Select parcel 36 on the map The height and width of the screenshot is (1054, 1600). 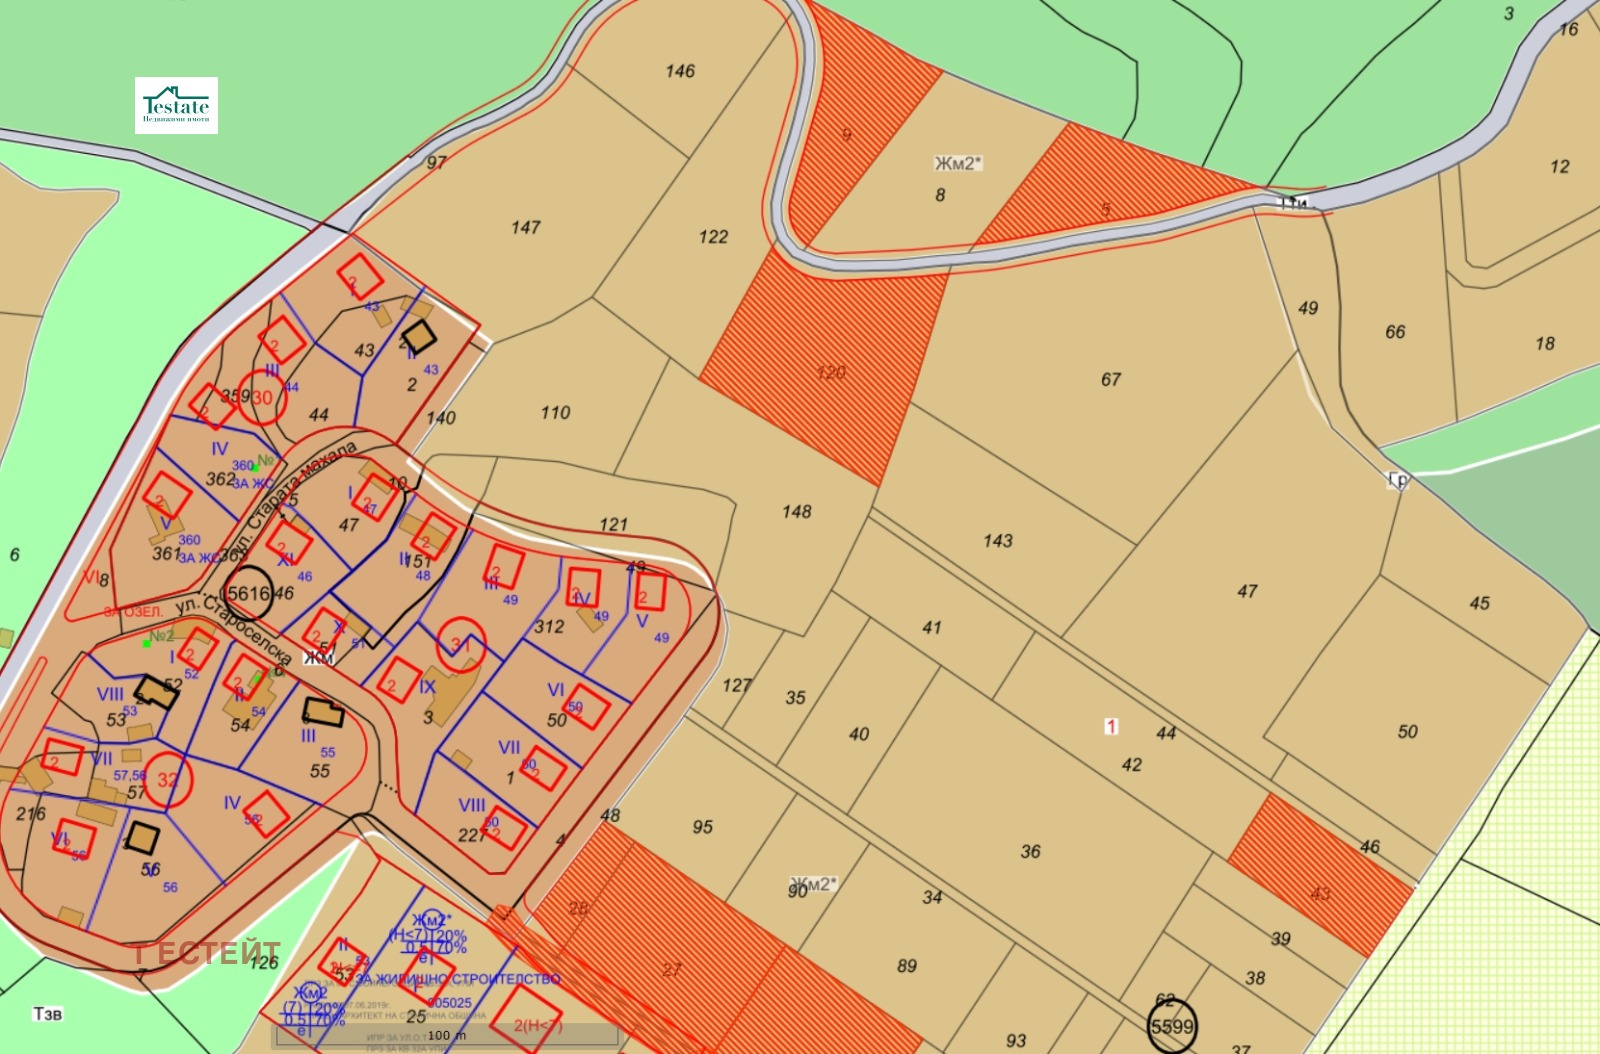1030,852
